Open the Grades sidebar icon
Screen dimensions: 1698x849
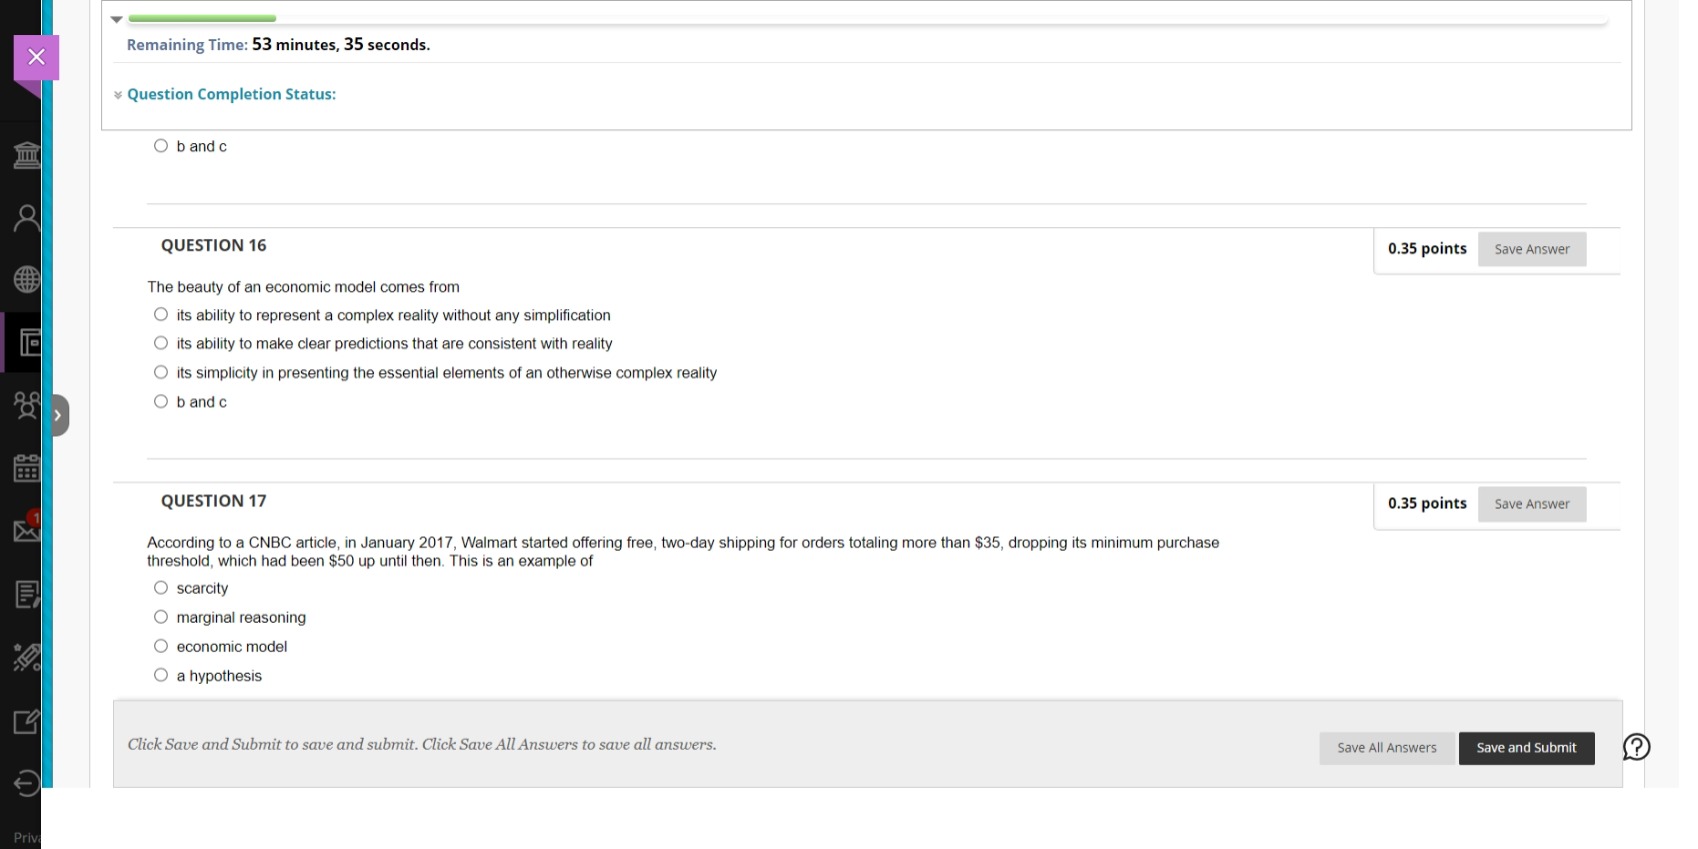pyautogui.click(x=27, y=594)
